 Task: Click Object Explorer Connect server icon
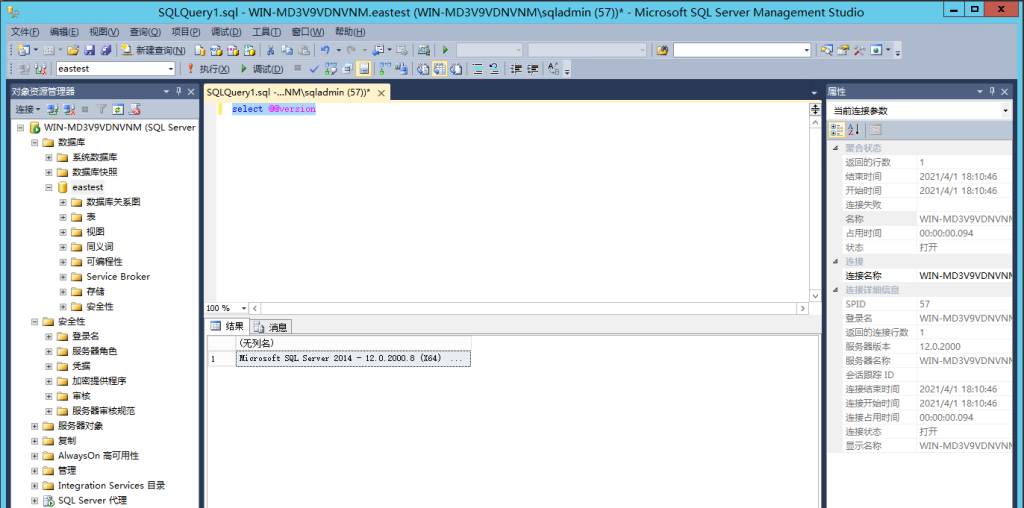(53, 109)
